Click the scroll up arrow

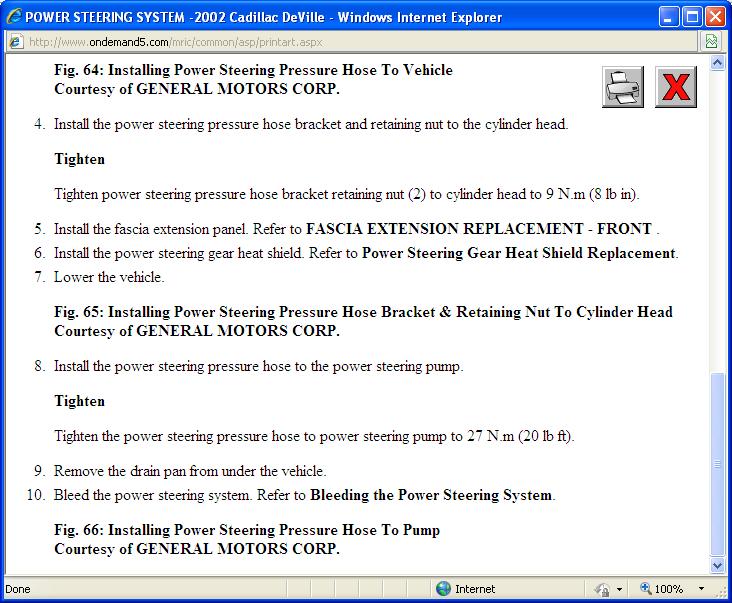coord(718,63)
